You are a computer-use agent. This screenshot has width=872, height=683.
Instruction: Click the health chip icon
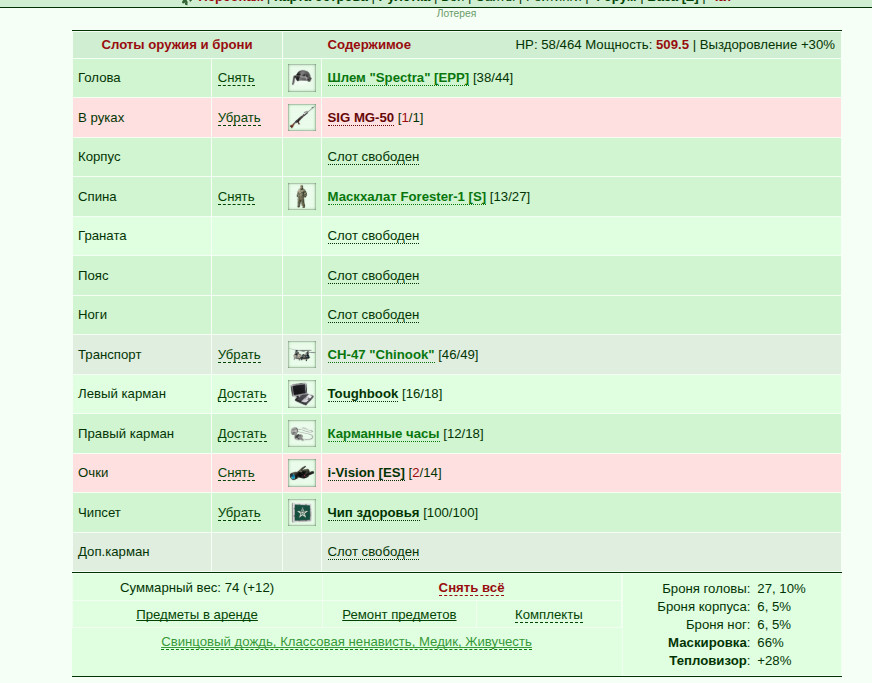(302, 513)
